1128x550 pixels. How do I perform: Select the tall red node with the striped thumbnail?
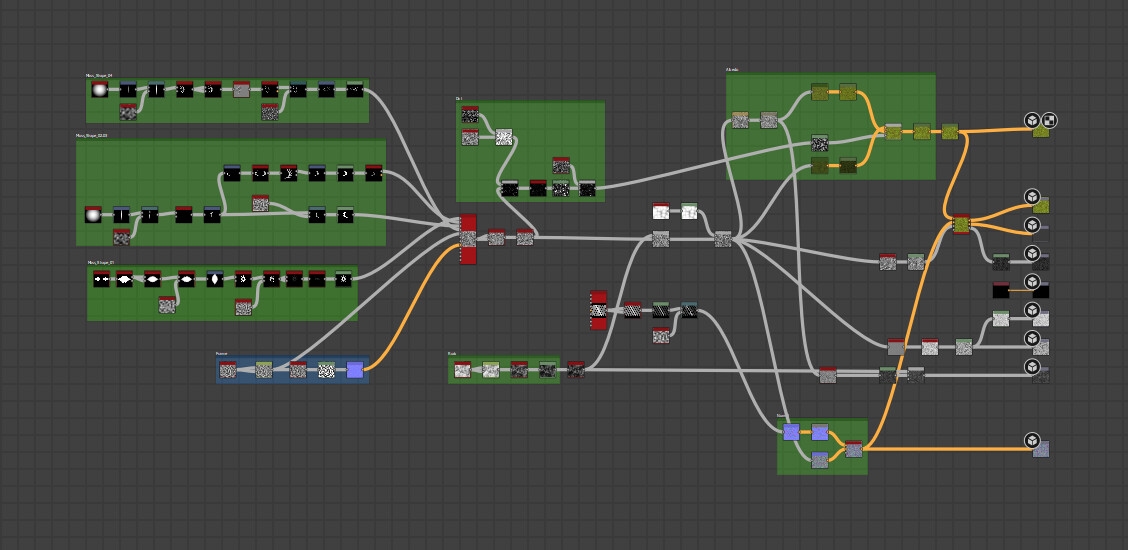(598, 311)
